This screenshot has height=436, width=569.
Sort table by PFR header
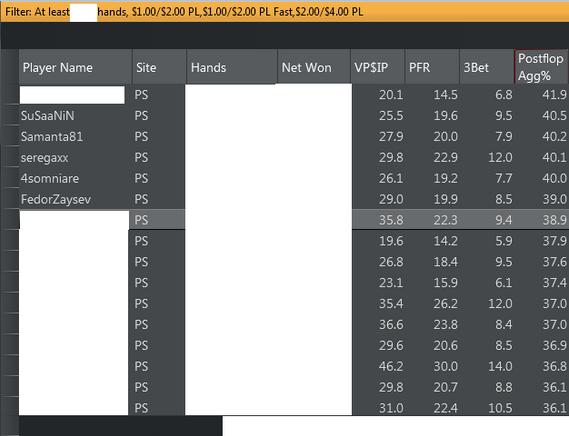[x=432, y=67]
